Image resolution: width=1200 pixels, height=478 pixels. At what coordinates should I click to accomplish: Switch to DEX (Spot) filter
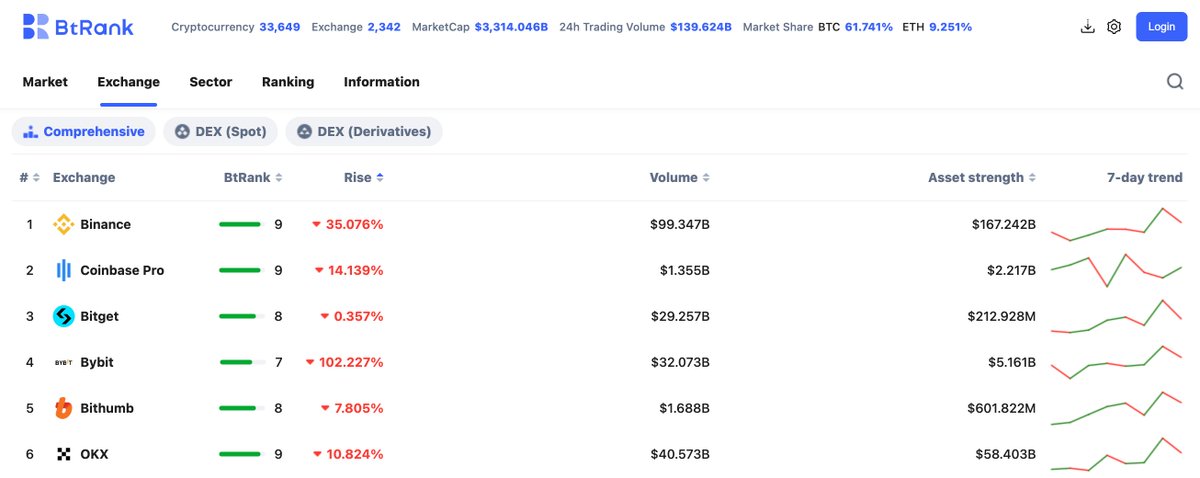[220, 131]
